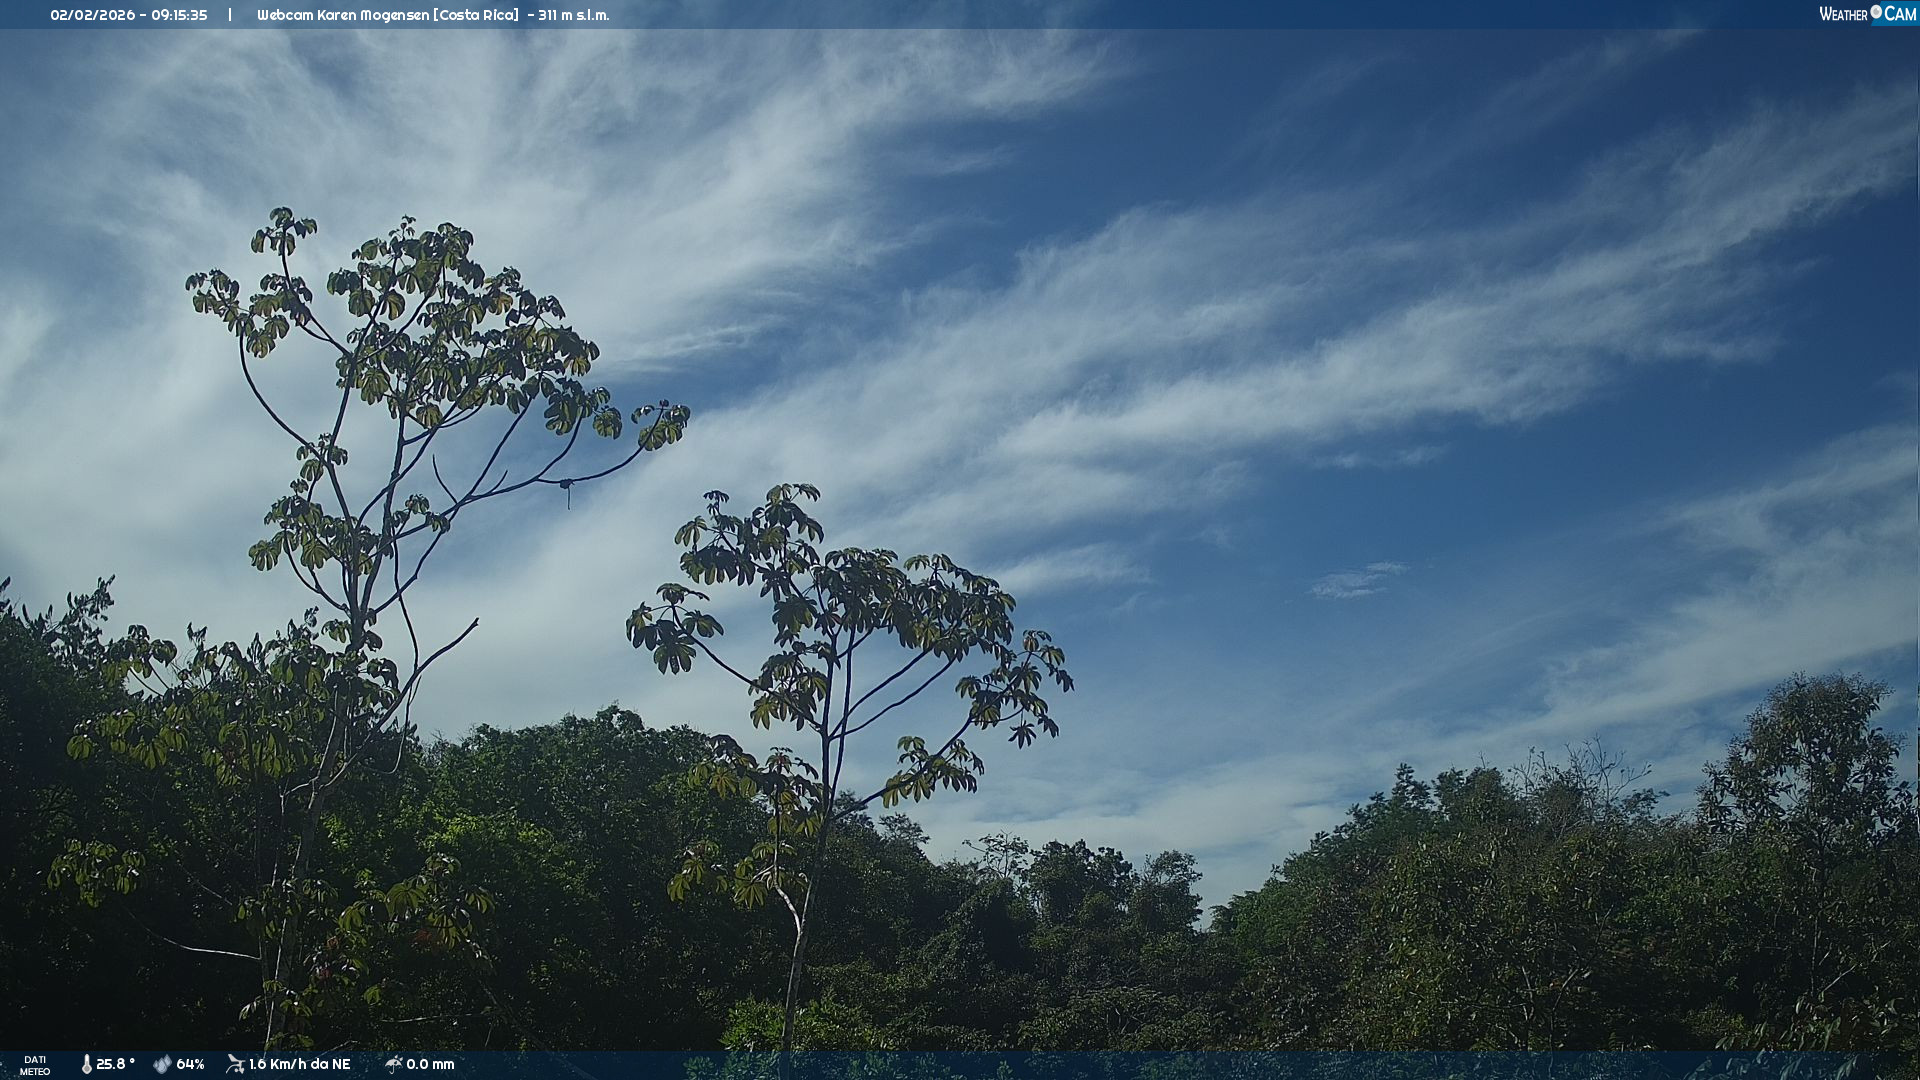This screenshot has width=1920, height=1080.
Task: Click the thermometer temperature icon
Action: click(x=87, y=1064)
